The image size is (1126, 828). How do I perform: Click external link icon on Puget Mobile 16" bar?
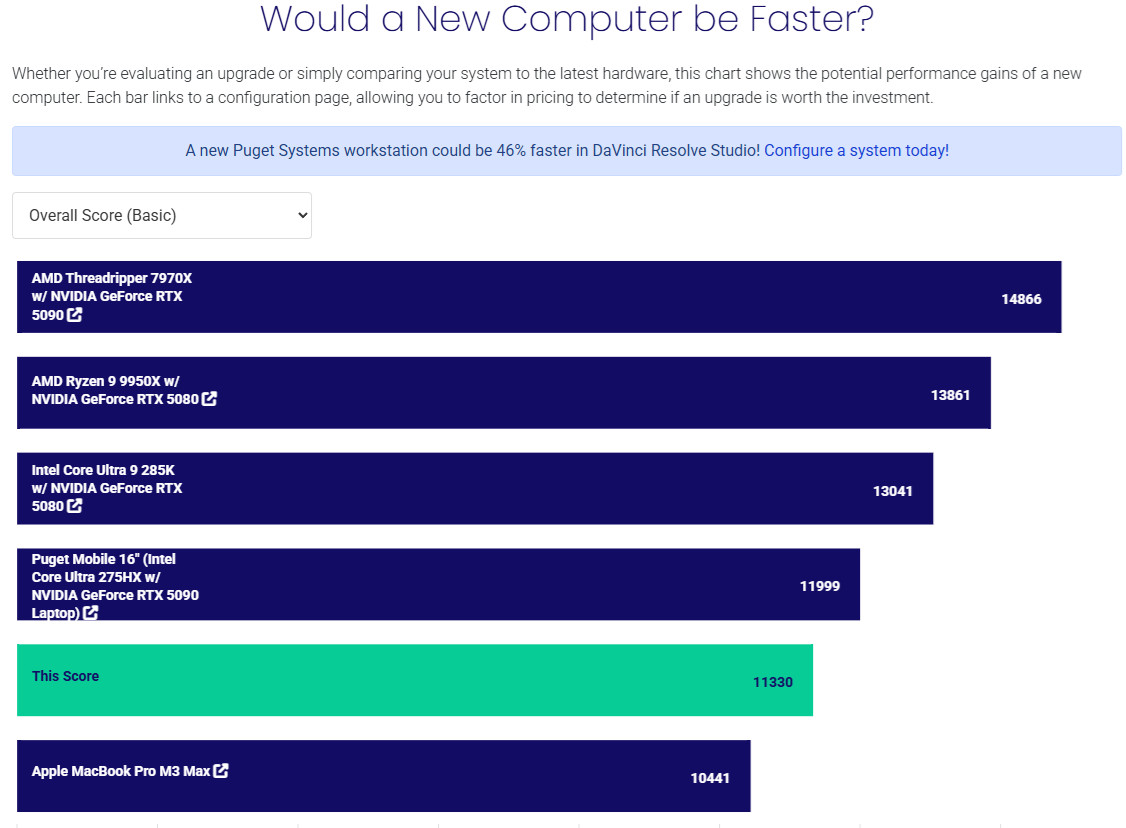(90, 613)
